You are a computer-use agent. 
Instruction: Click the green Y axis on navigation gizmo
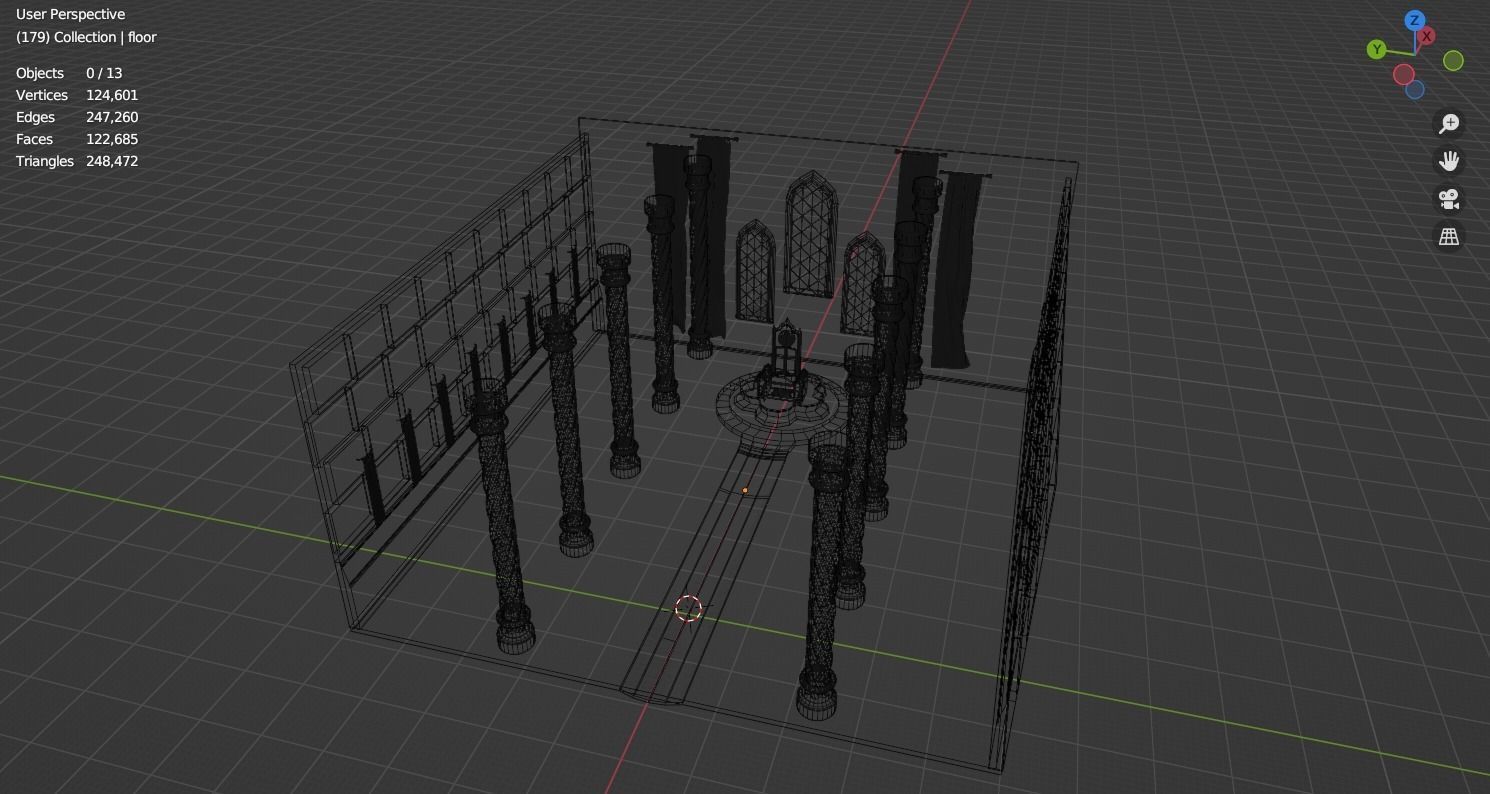pyautogui.click(x=1376, y=48)
